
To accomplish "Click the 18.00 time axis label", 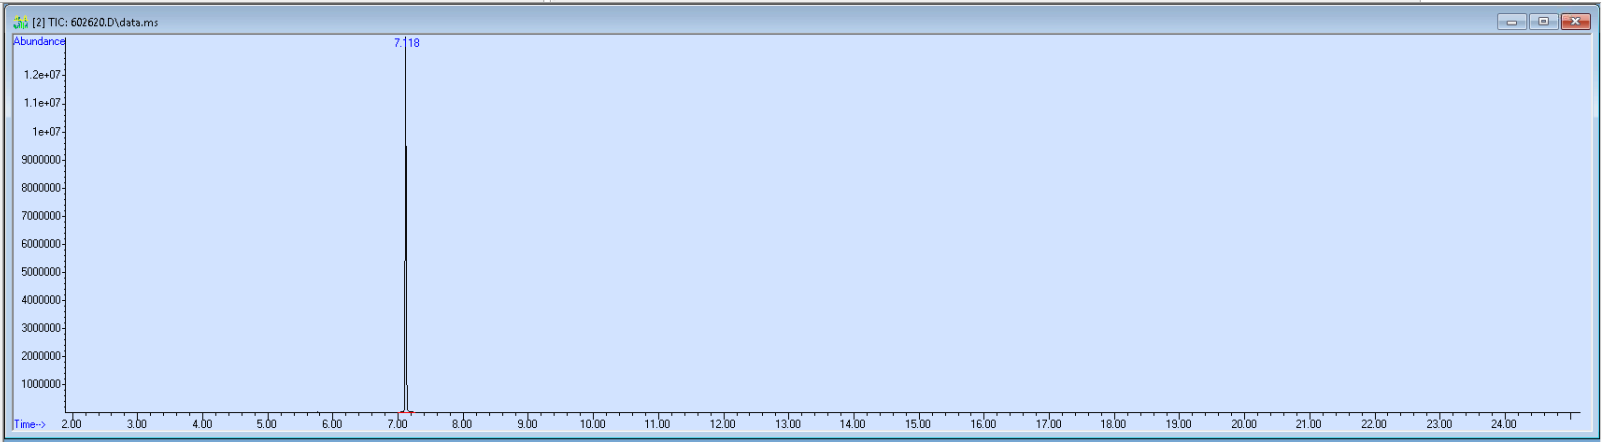I will click(x=1113, y=424).
